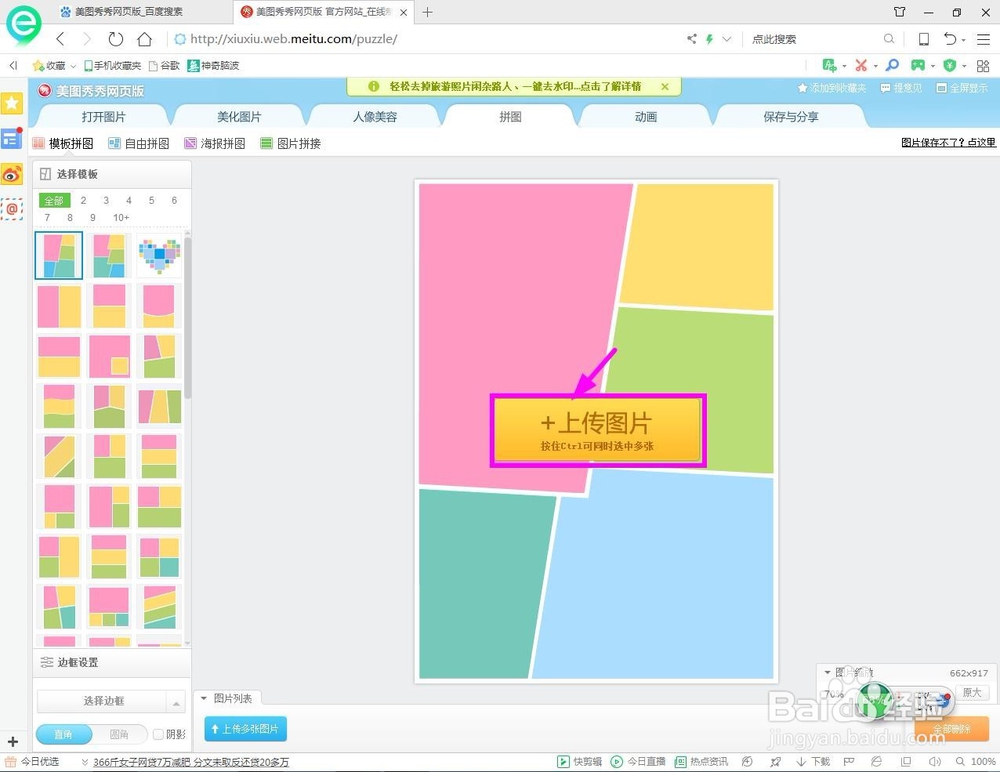Click the 快剪辑 icon in status bar

(x=579, y=761)
